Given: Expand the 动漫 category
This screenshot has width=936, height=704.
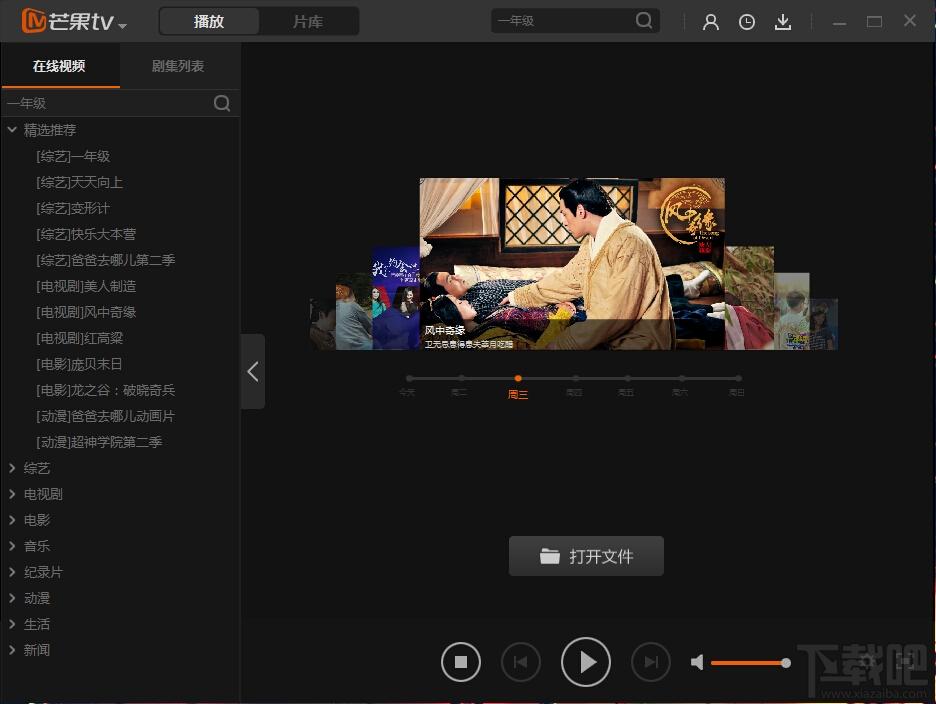Looking at the screenshot, I should 12,598.
